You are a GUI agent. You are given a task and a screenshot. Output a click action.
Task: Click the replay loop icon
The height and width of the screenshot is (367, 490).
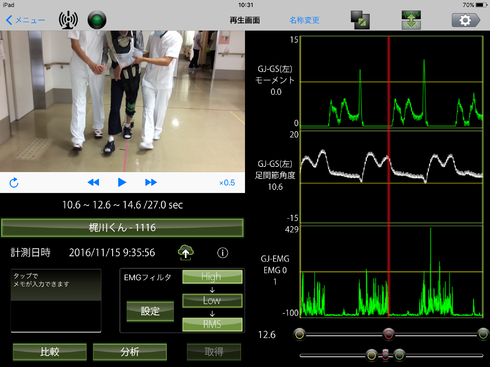point(14,183)
